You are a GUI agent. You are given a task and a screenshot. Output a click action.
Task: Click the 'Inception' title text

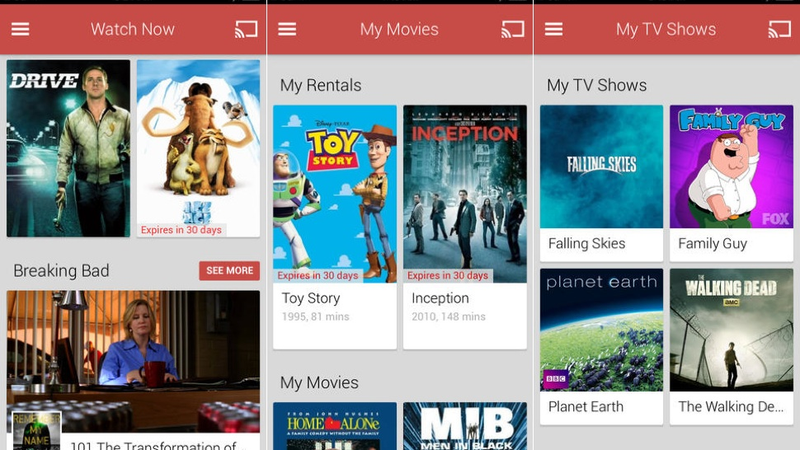click(x=440, y=298)
